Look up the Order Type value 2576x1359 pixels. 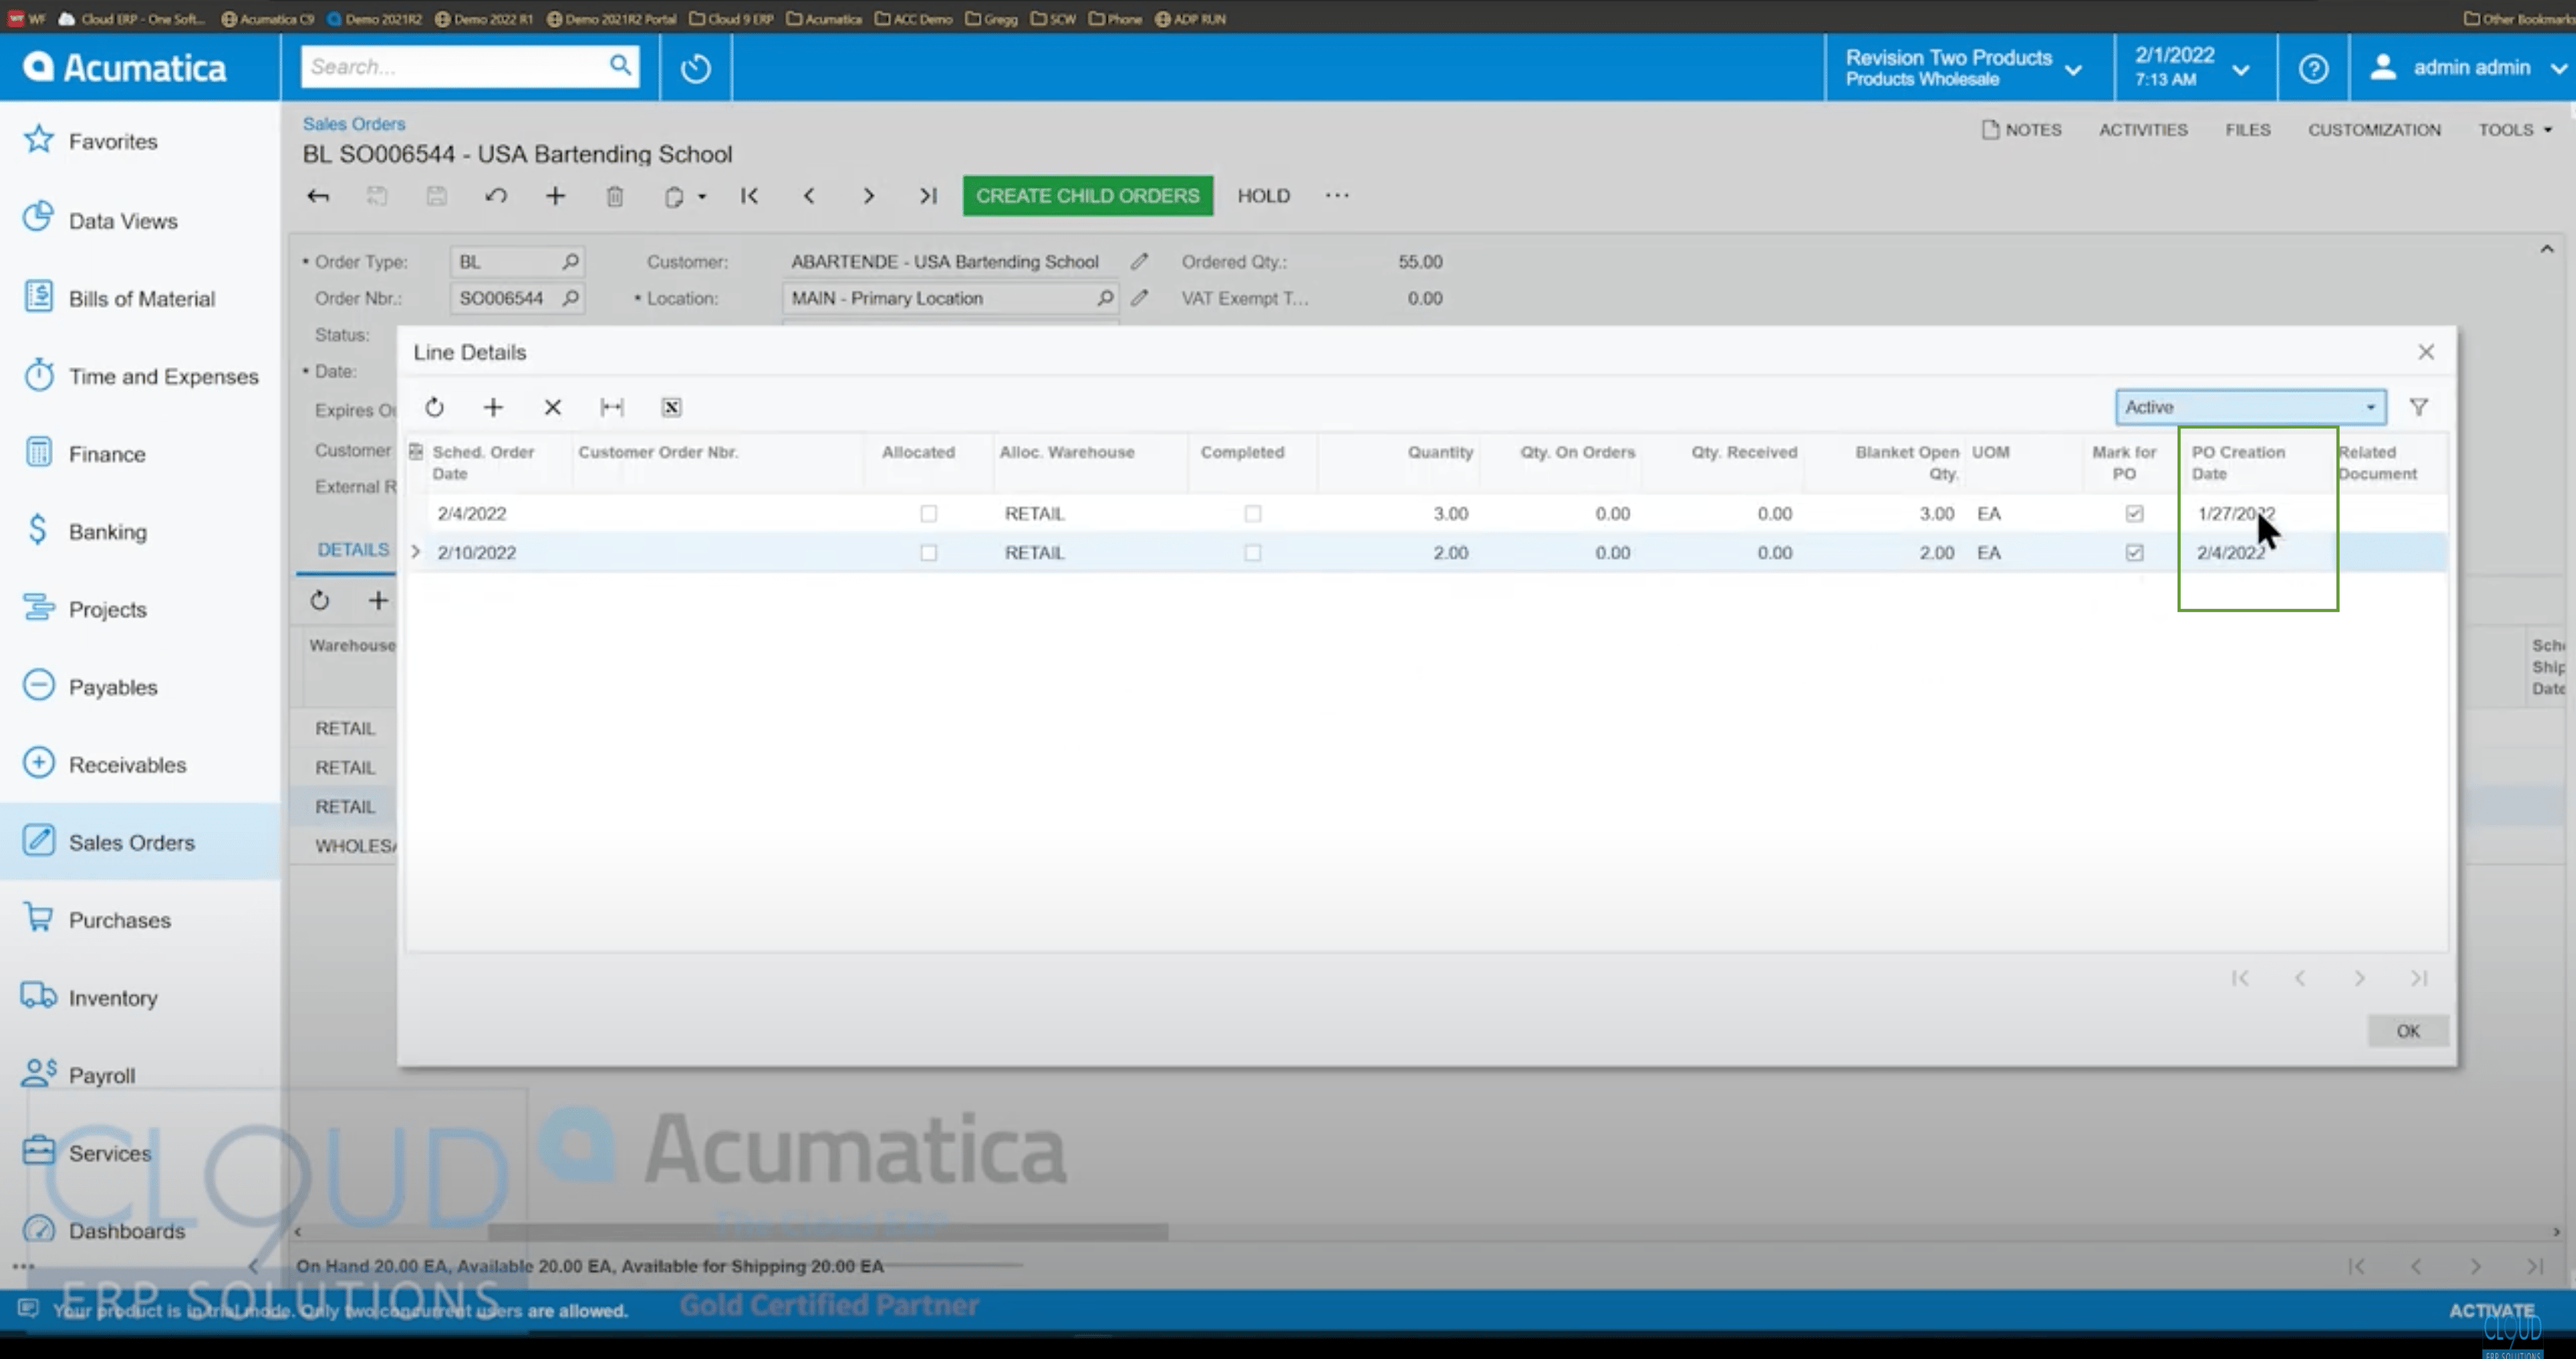(x=570, y=262)
